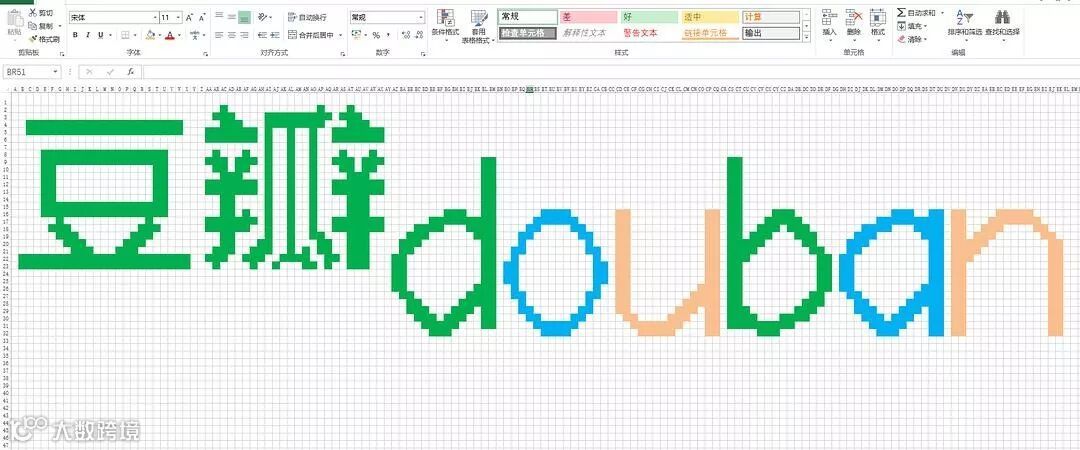
Task: Toggle 自动换行 wrap text
Action: click(307, 17)
